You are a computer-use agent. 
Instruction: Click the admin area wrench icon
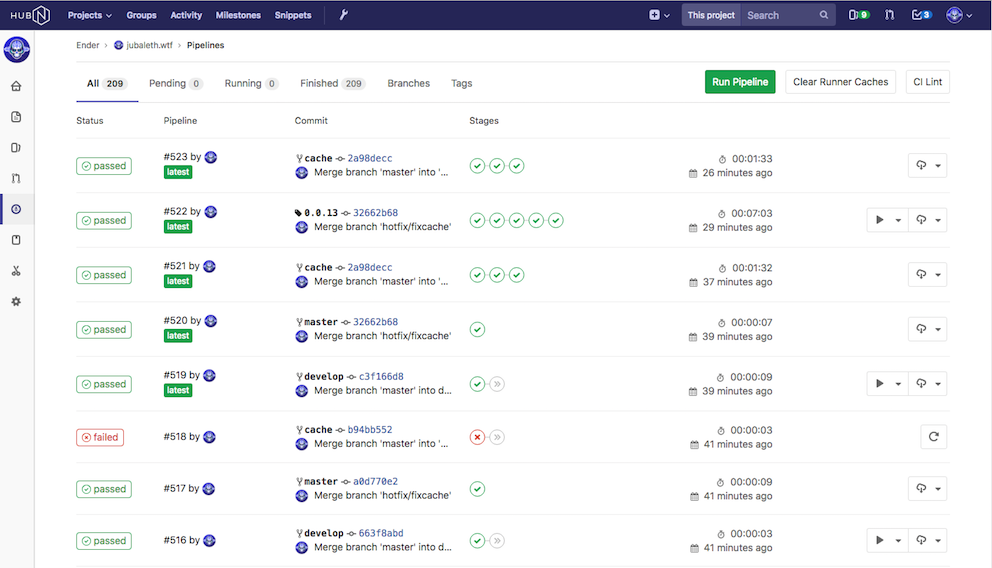(344, 15)
